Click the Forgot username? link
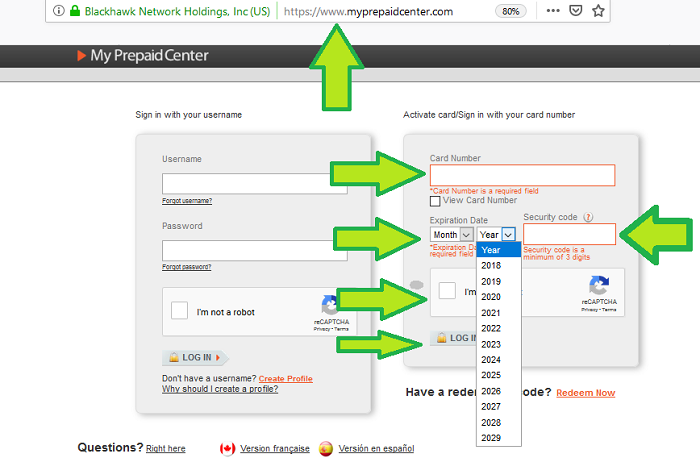This screenshot has width=700, height=458. 187,201
